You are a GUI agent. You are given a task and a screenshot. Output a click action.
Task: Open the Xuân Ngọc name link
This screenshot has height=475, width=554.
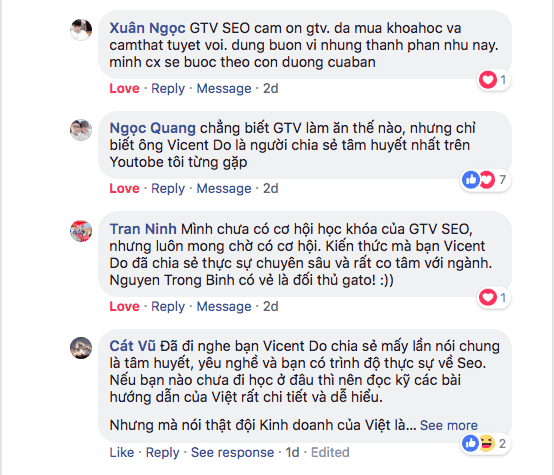pos(147,28)
